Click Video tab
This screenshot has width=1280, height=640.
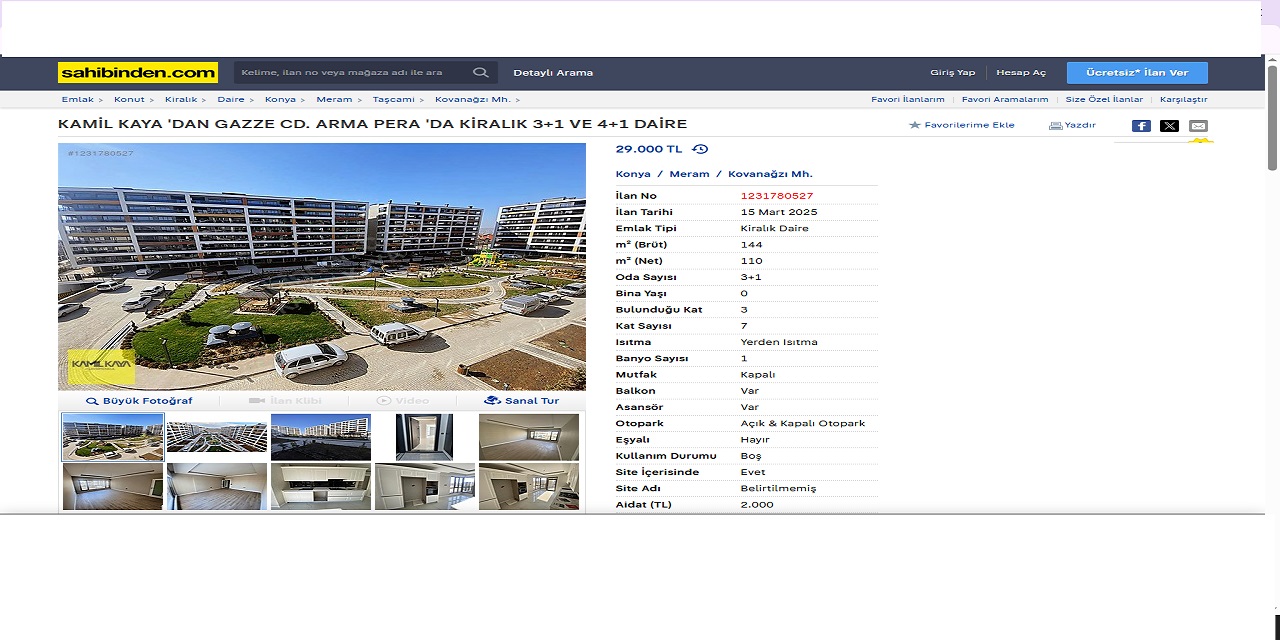pos(403,400)
